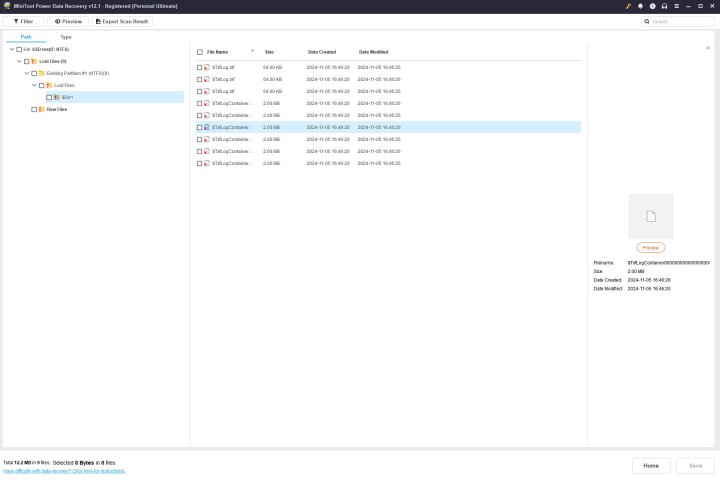Click the round clock icon in title bar
The height and width of the screenshot is (480, 720).
(x=652, y=6)
